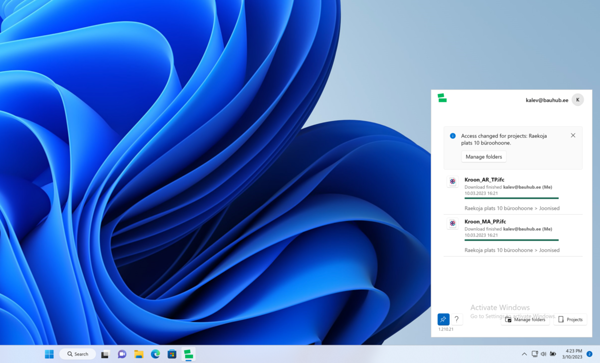Open folder path under Kroon_AR_TP.ifc
The image size is (600, 363).
[512, 208]
